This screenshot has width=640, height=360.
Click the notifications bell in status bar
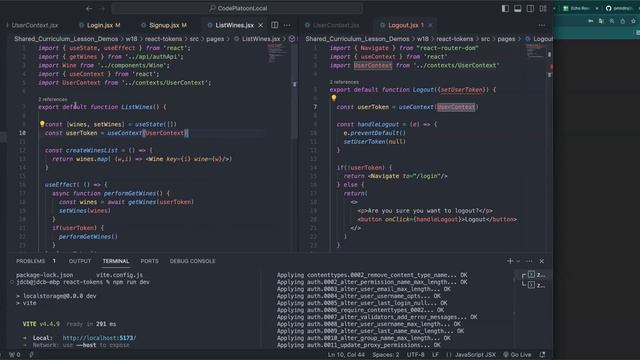coord(542,355)
